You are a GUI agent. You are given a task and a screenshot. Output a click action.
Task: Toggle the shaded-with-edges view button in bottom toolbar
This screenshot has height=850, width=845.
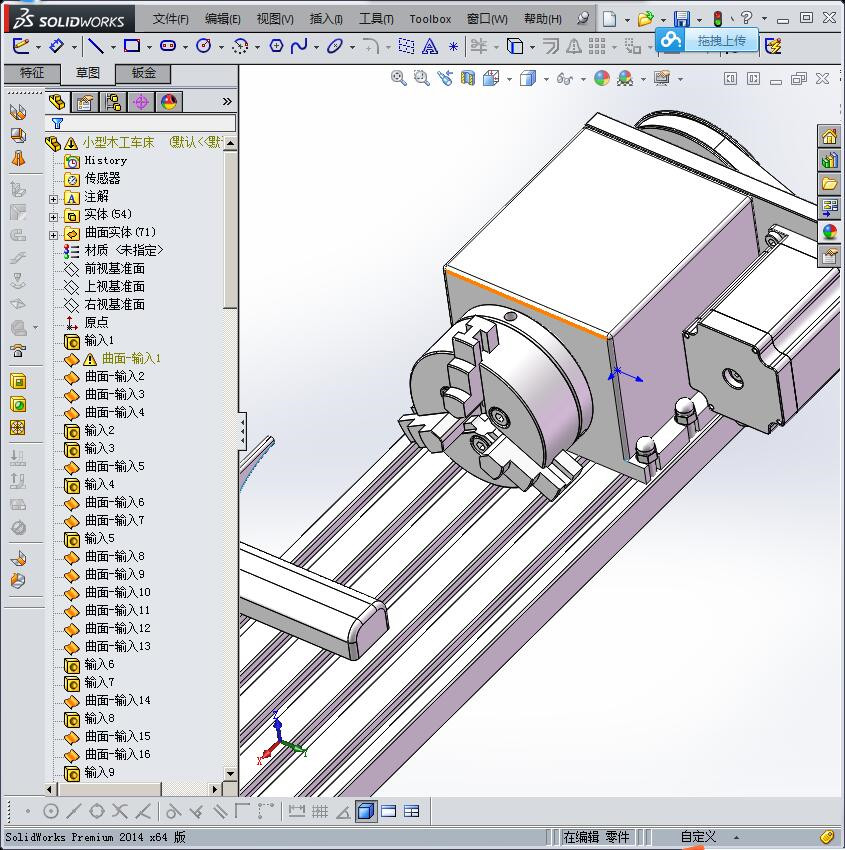pos(366,811)
